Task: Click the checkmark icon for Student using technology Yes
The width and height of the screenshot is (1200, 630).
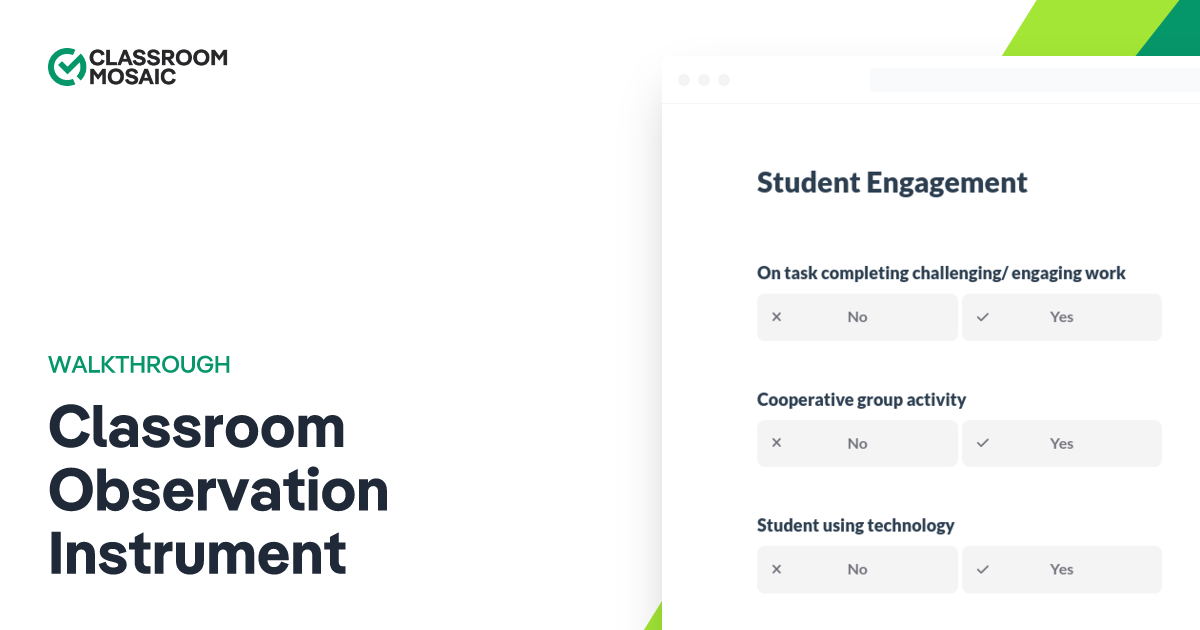Action: (x=982, y=569)
